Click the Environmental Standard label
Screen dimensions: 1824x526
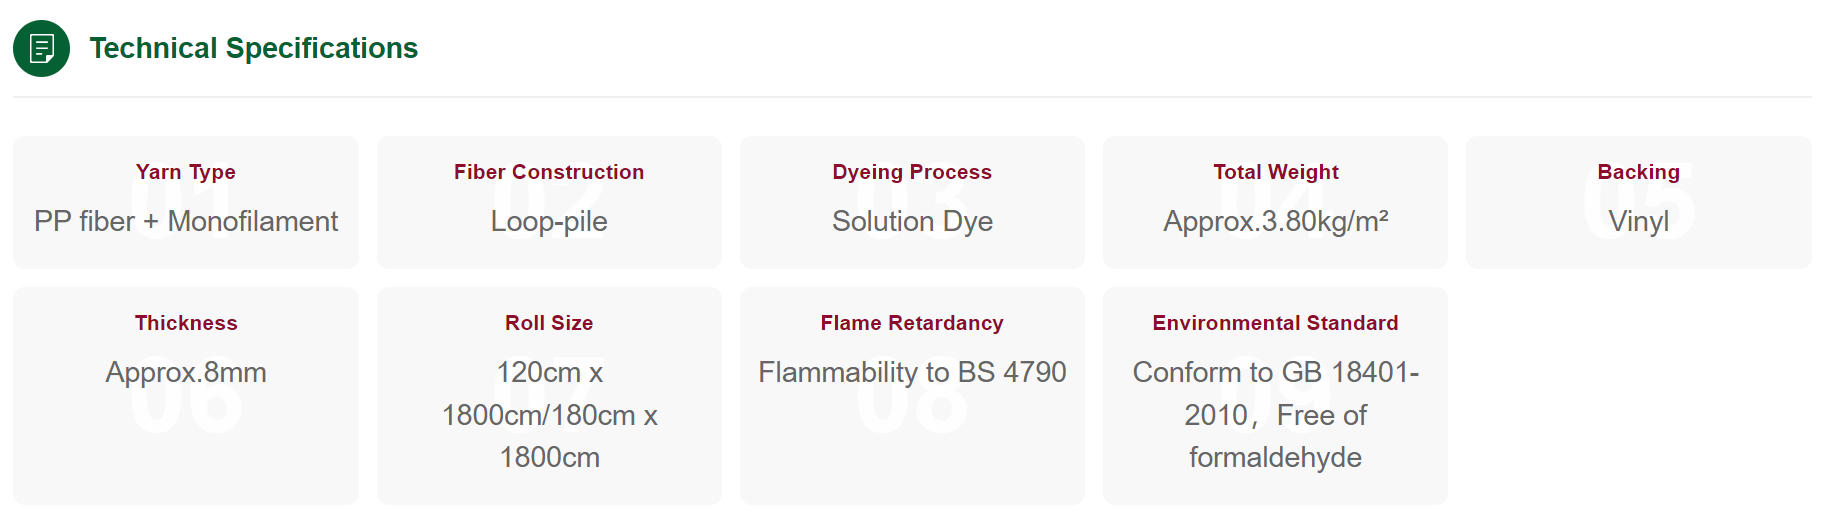pyautogui.click(x=1276, y=323)
